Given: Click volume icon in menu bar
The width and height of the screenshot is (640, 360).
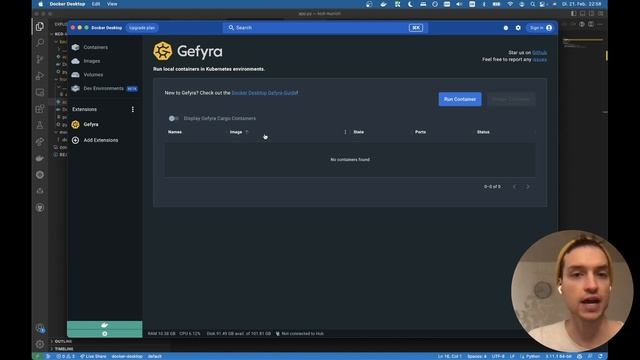Looking at the screenshot, I should (459, 4).
